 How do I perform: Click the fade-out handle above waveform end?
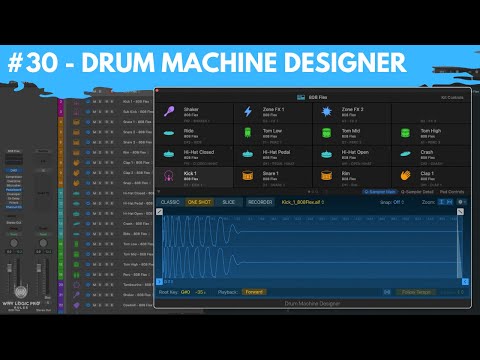point(460,212)
